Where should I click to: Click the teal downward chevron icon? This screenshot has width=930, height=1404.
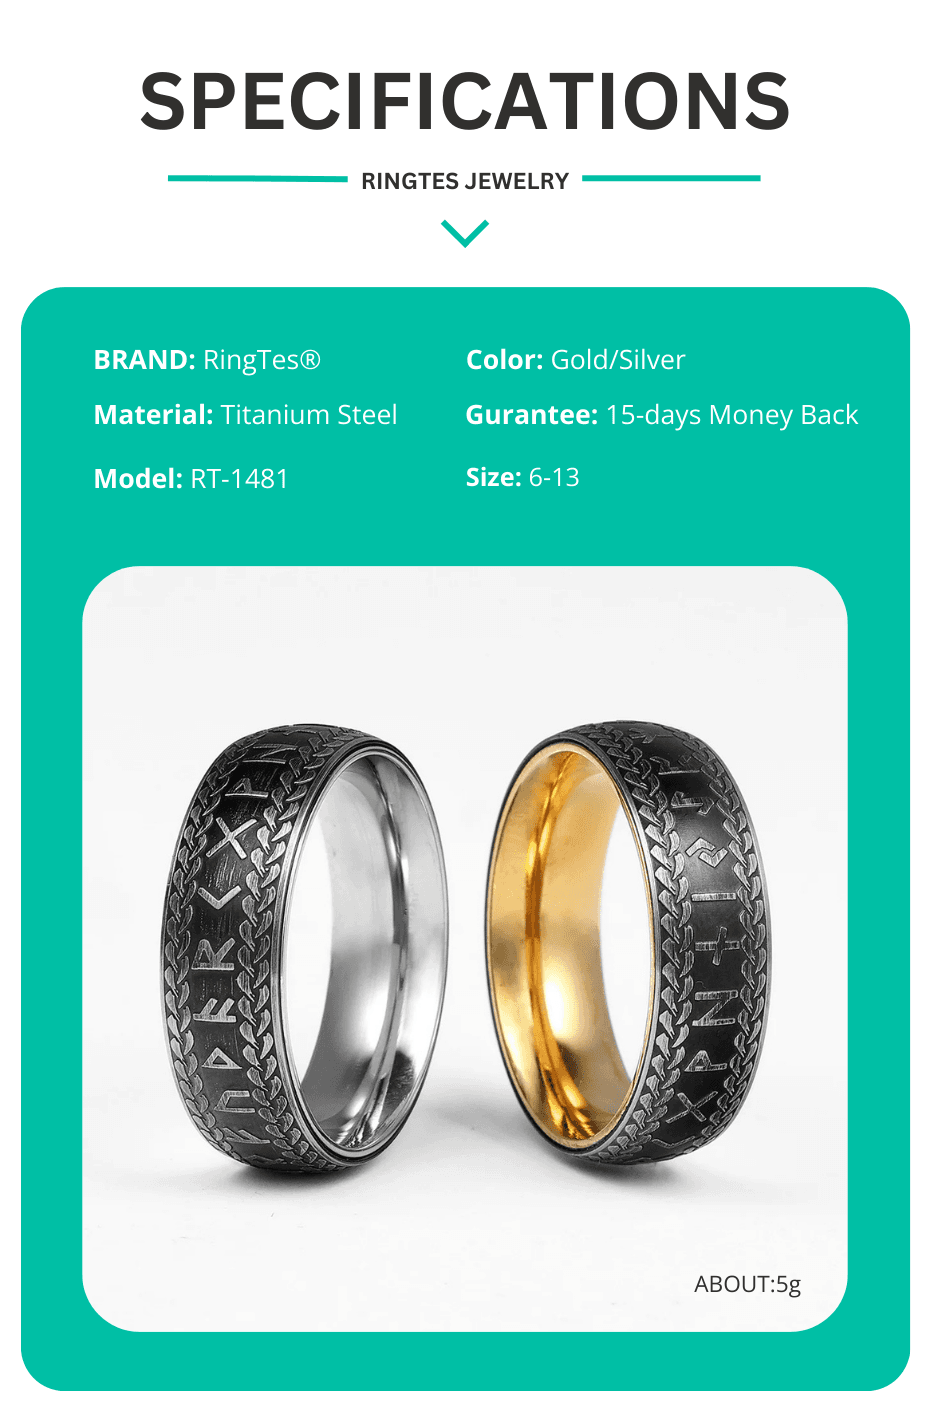pos(465,233)
